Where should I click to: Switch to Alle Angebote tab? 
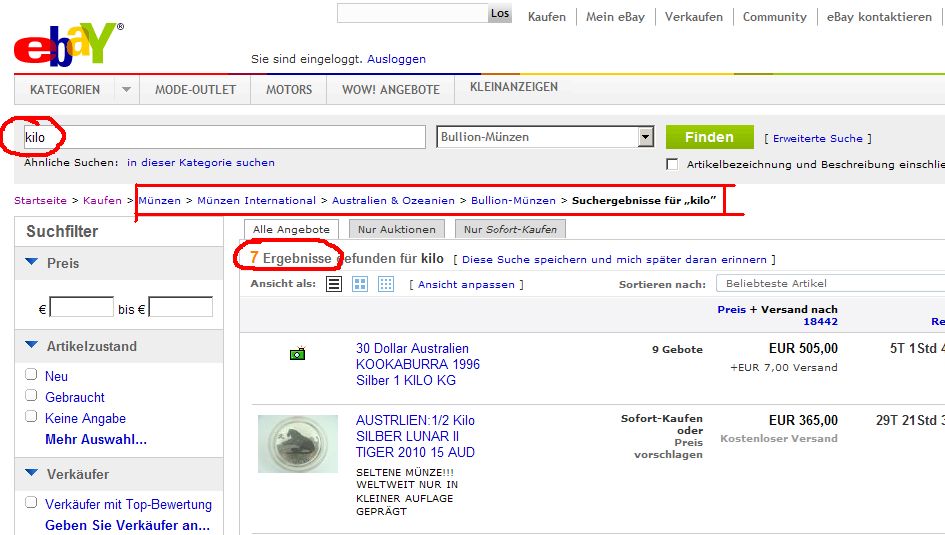point(291,229)
